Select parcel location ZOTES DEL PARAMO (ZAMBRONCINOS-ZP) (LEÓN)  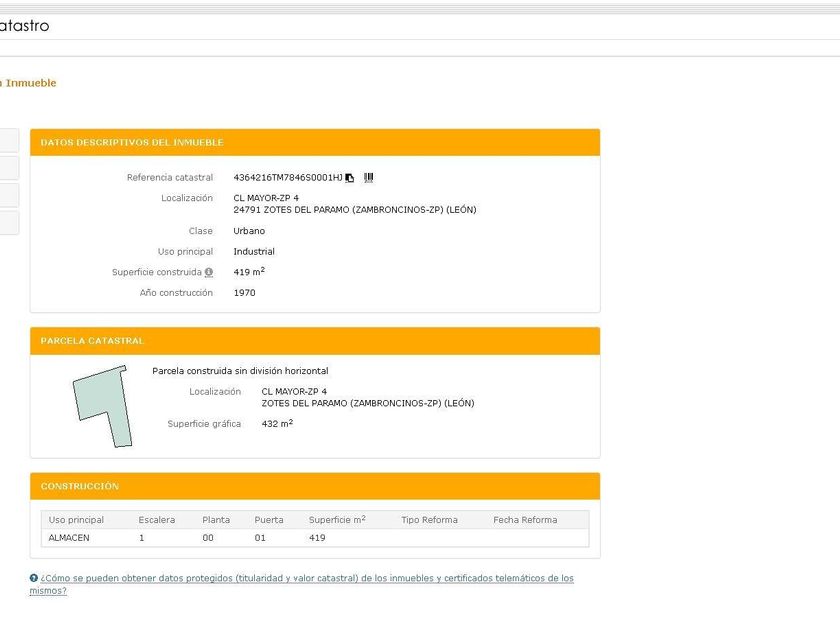(x=368, y=403)
